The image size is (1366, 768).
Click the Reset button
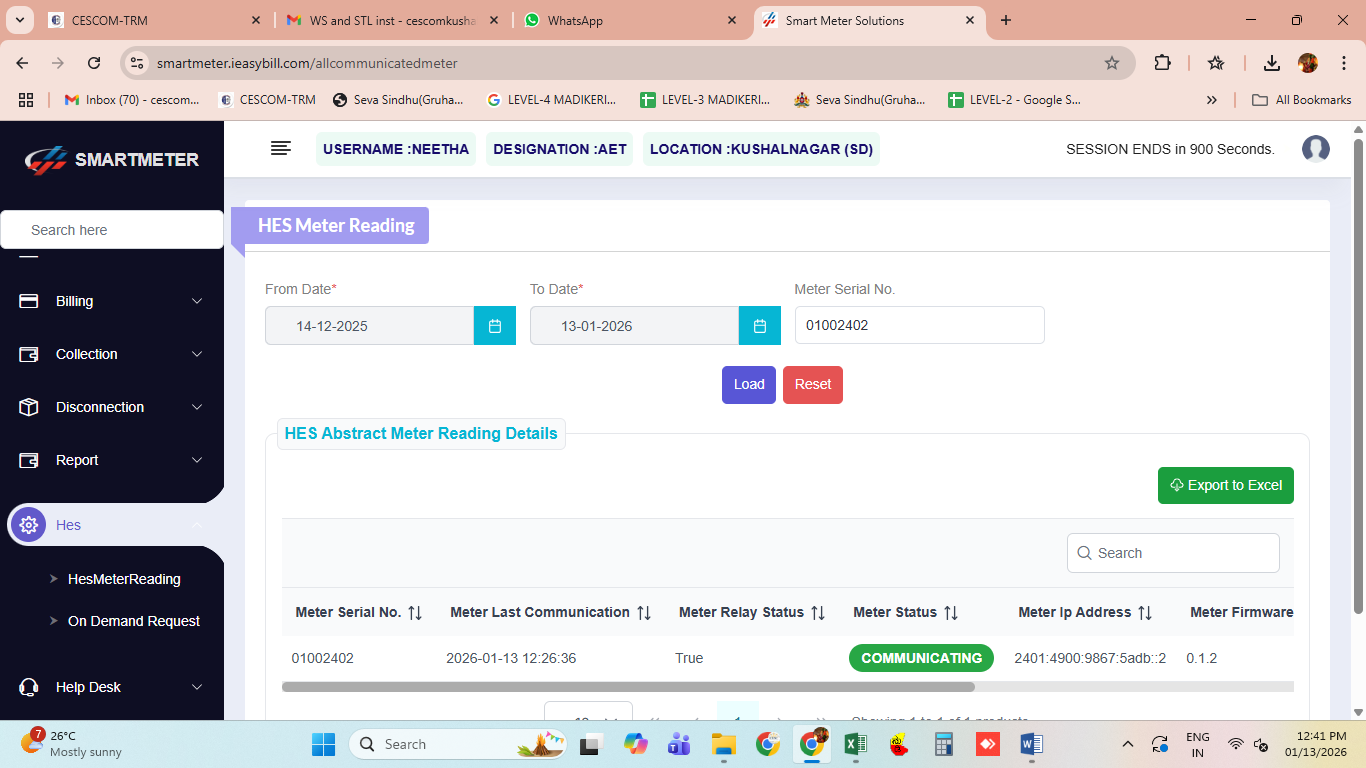point(813,385)
